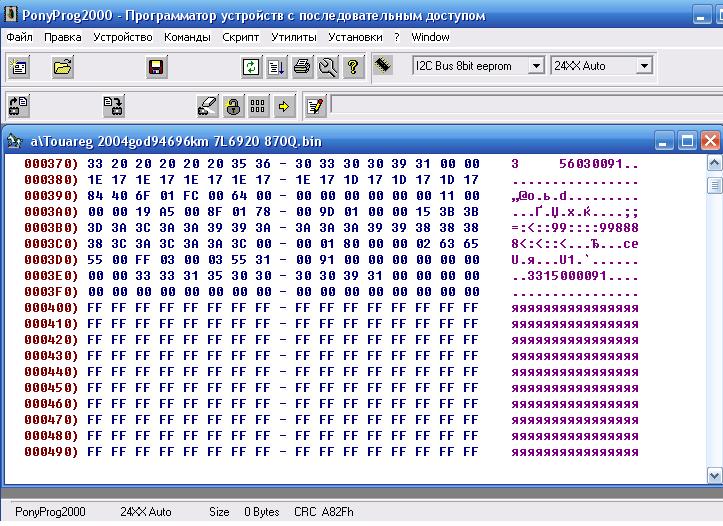The image size is (723, 526).
Task: Open the Правка menu
Action: (x=63, y=37)
